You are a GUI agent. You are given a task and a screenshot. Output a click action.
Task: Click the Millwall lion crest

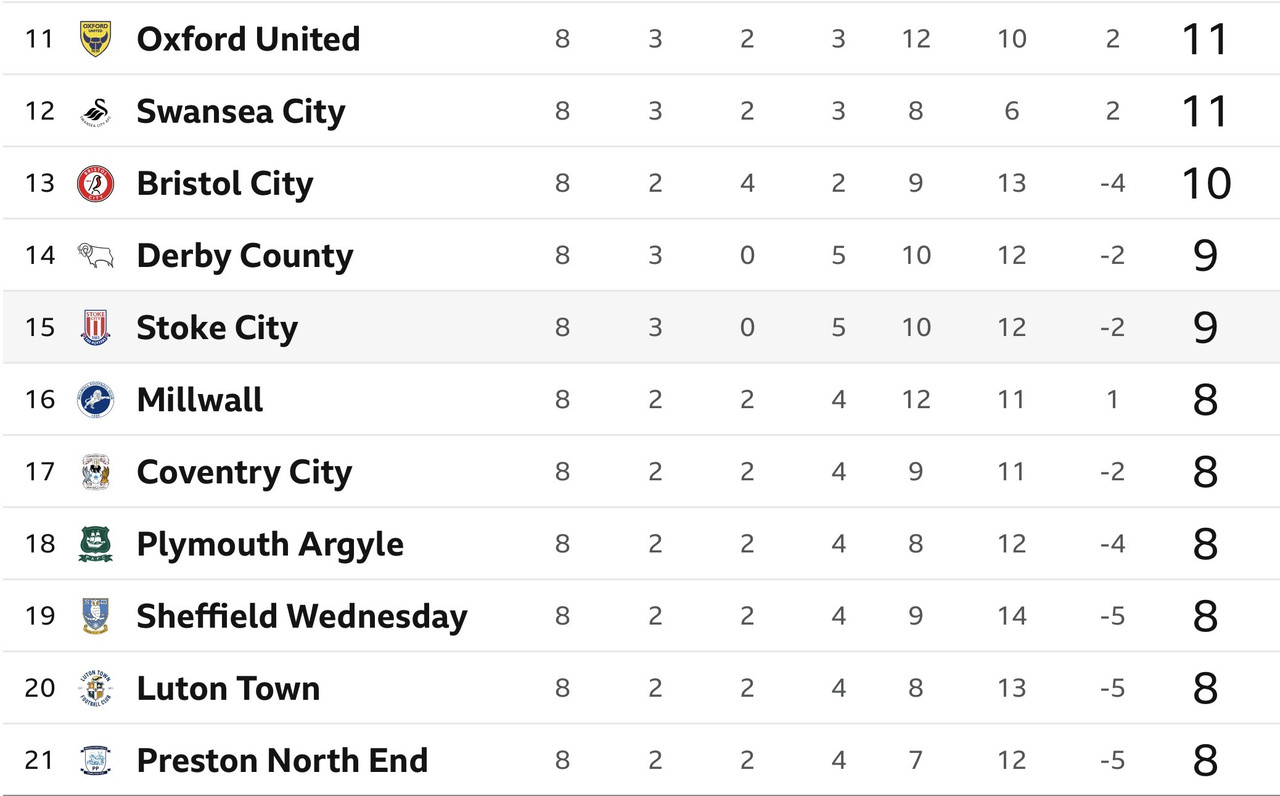(x=95, y=400)
